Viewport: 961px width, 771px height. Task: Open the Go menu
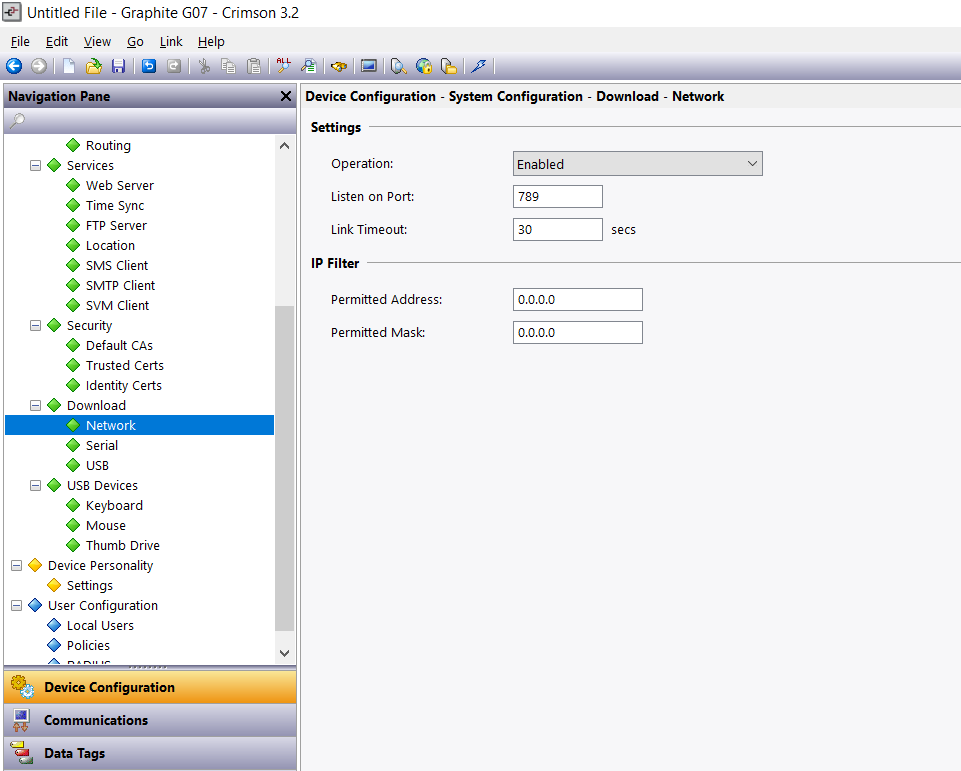coord(135,42)
